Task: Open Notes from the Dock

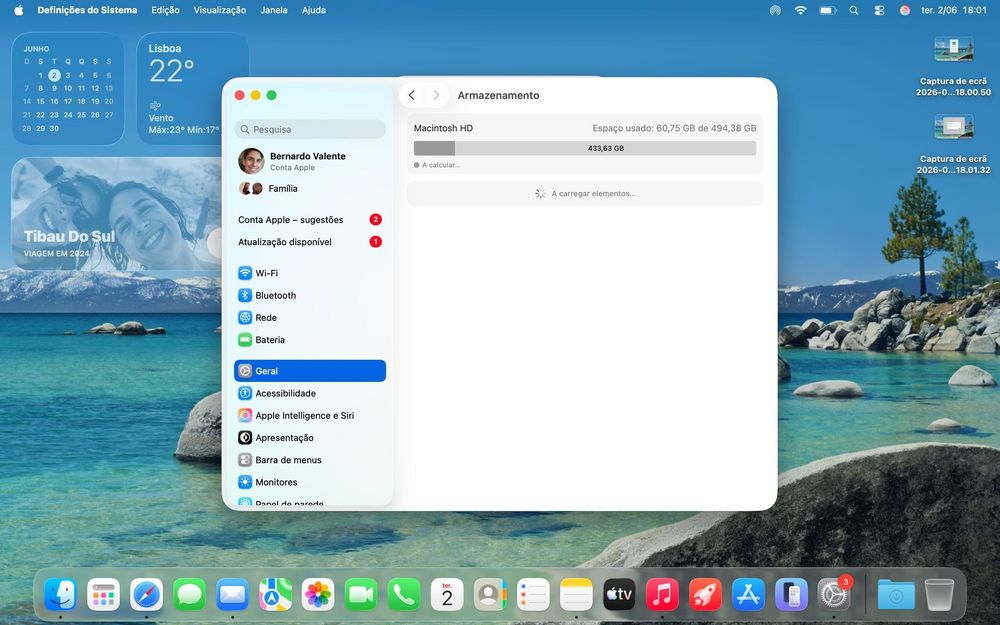Action: (x=576, y=594)
